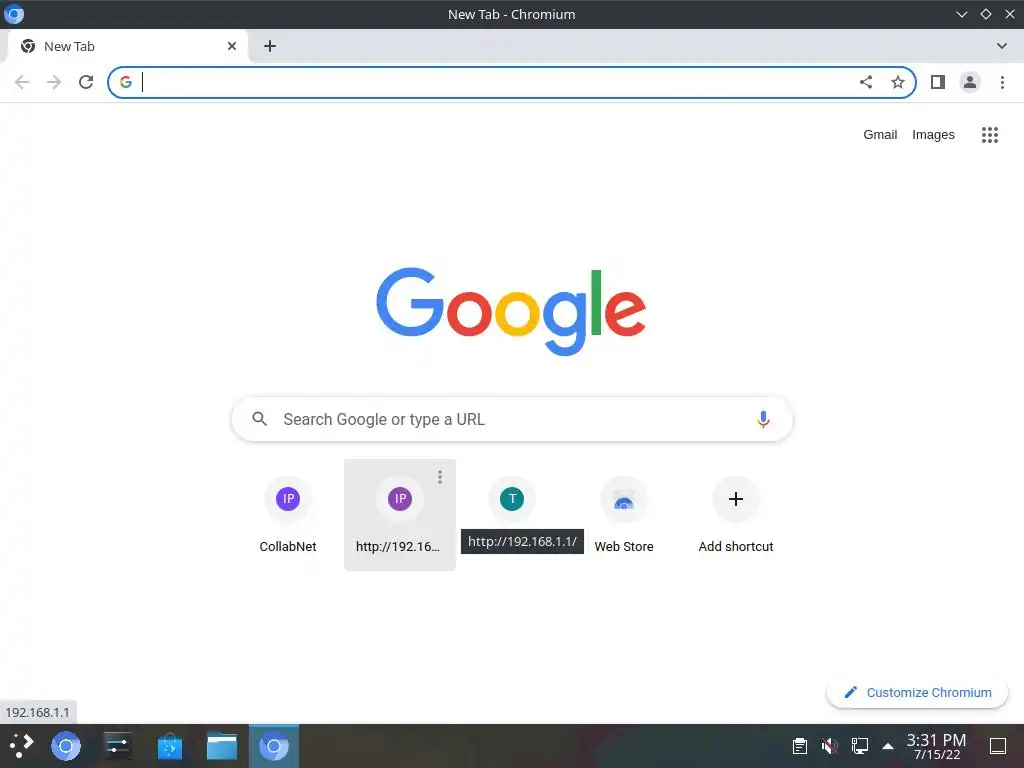Open the Google apps grid
1024x768 pixels.
(x=990, y=135)
